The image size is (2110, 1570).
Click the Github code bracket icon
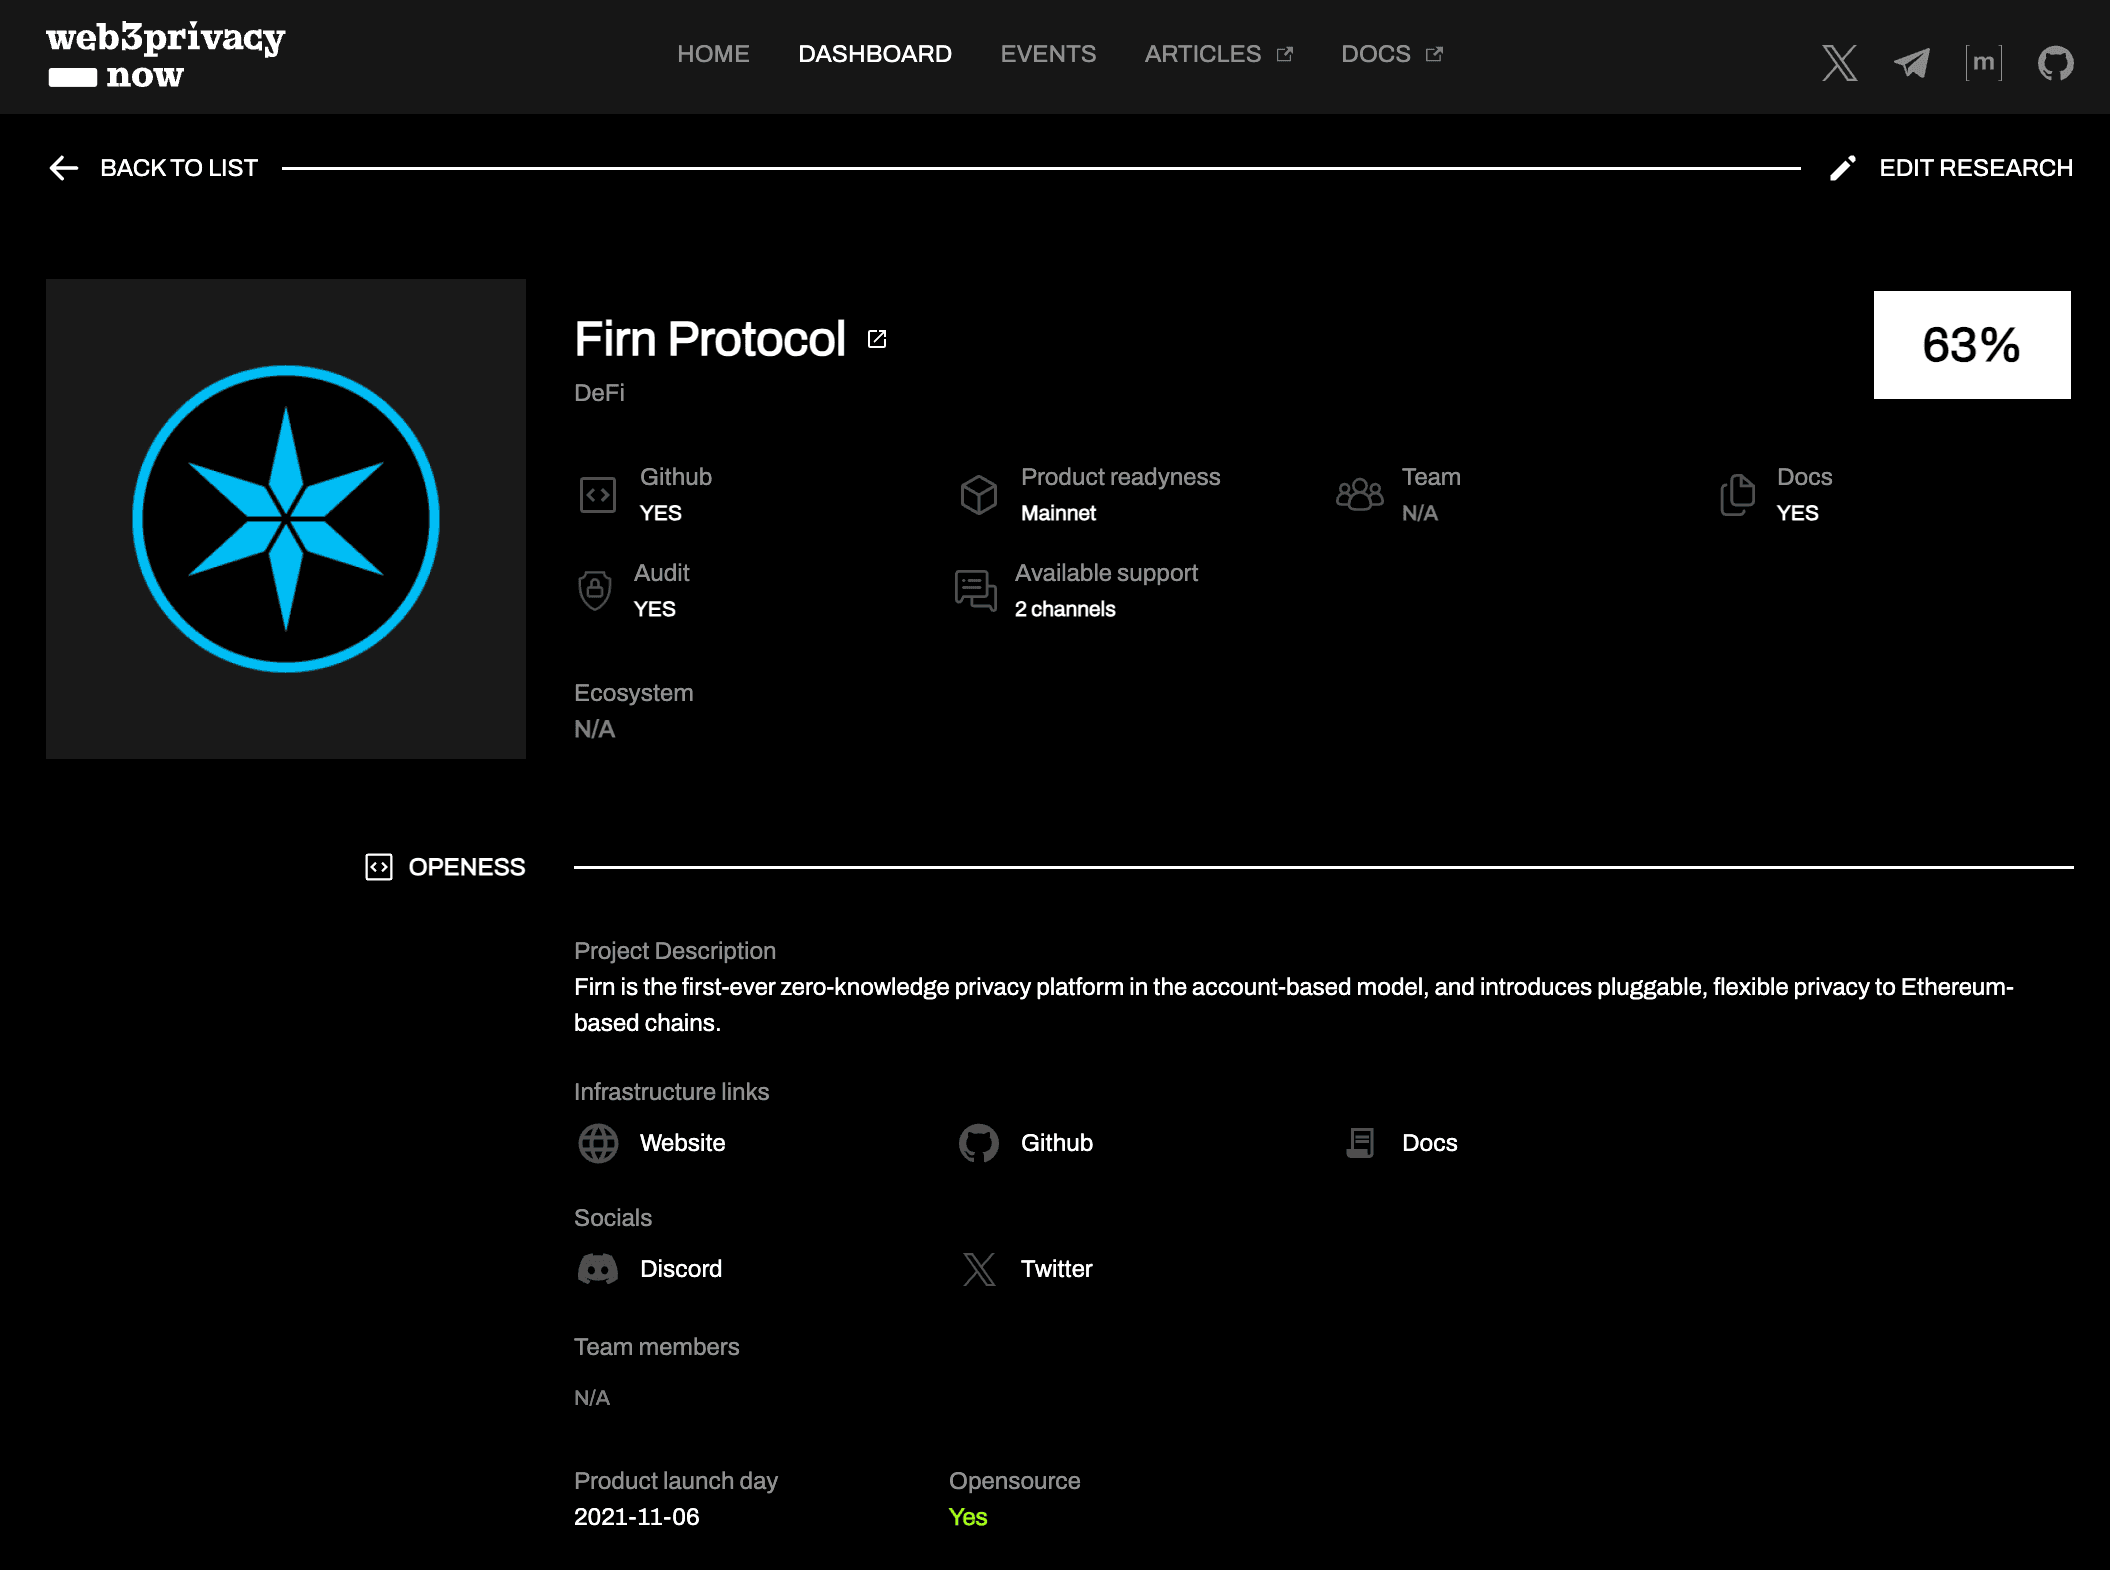pos(598,495)
